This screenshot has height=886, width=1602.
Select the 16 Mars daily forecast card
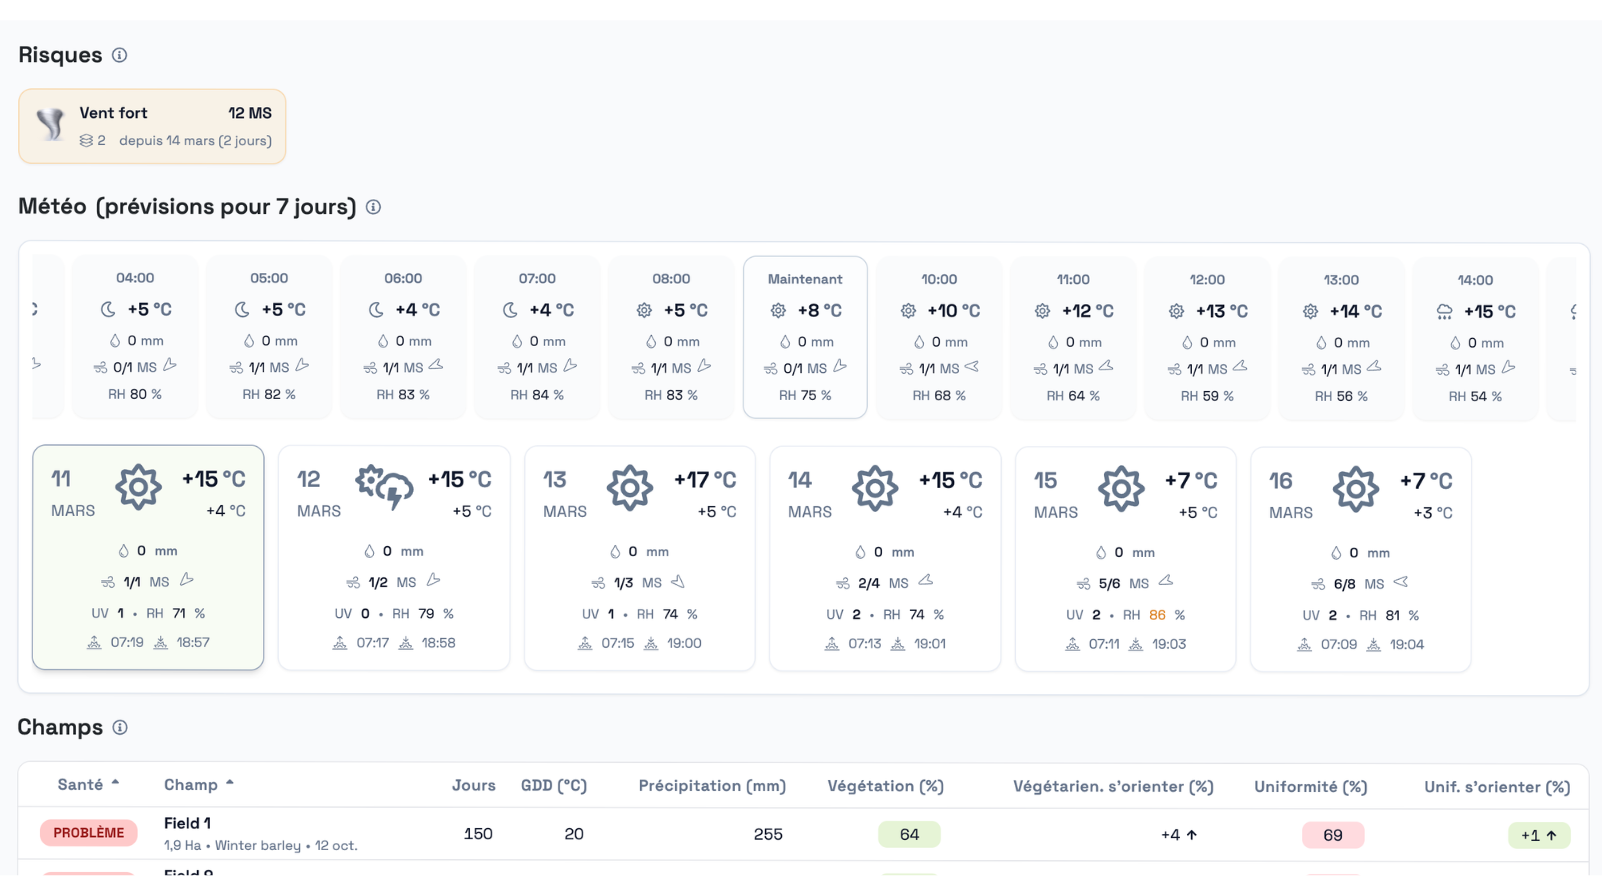(1360, 559)
